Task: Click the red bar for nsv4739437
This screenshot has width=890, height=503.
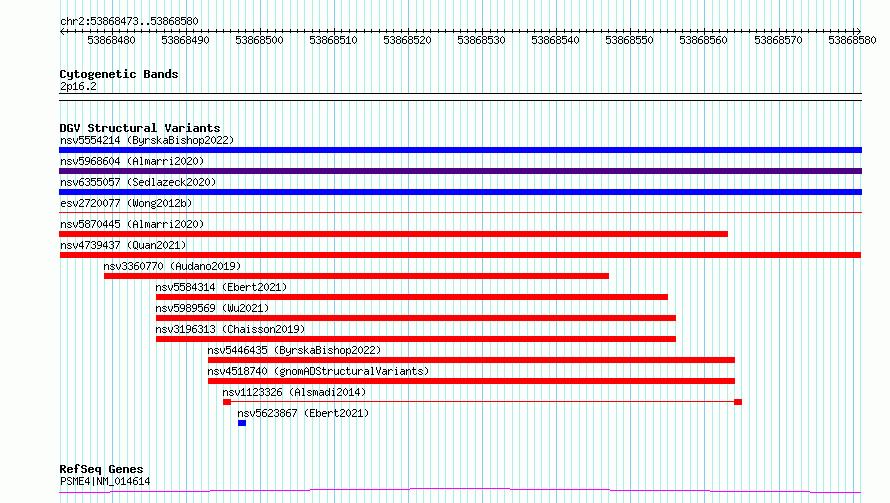Action: point(460,255)
